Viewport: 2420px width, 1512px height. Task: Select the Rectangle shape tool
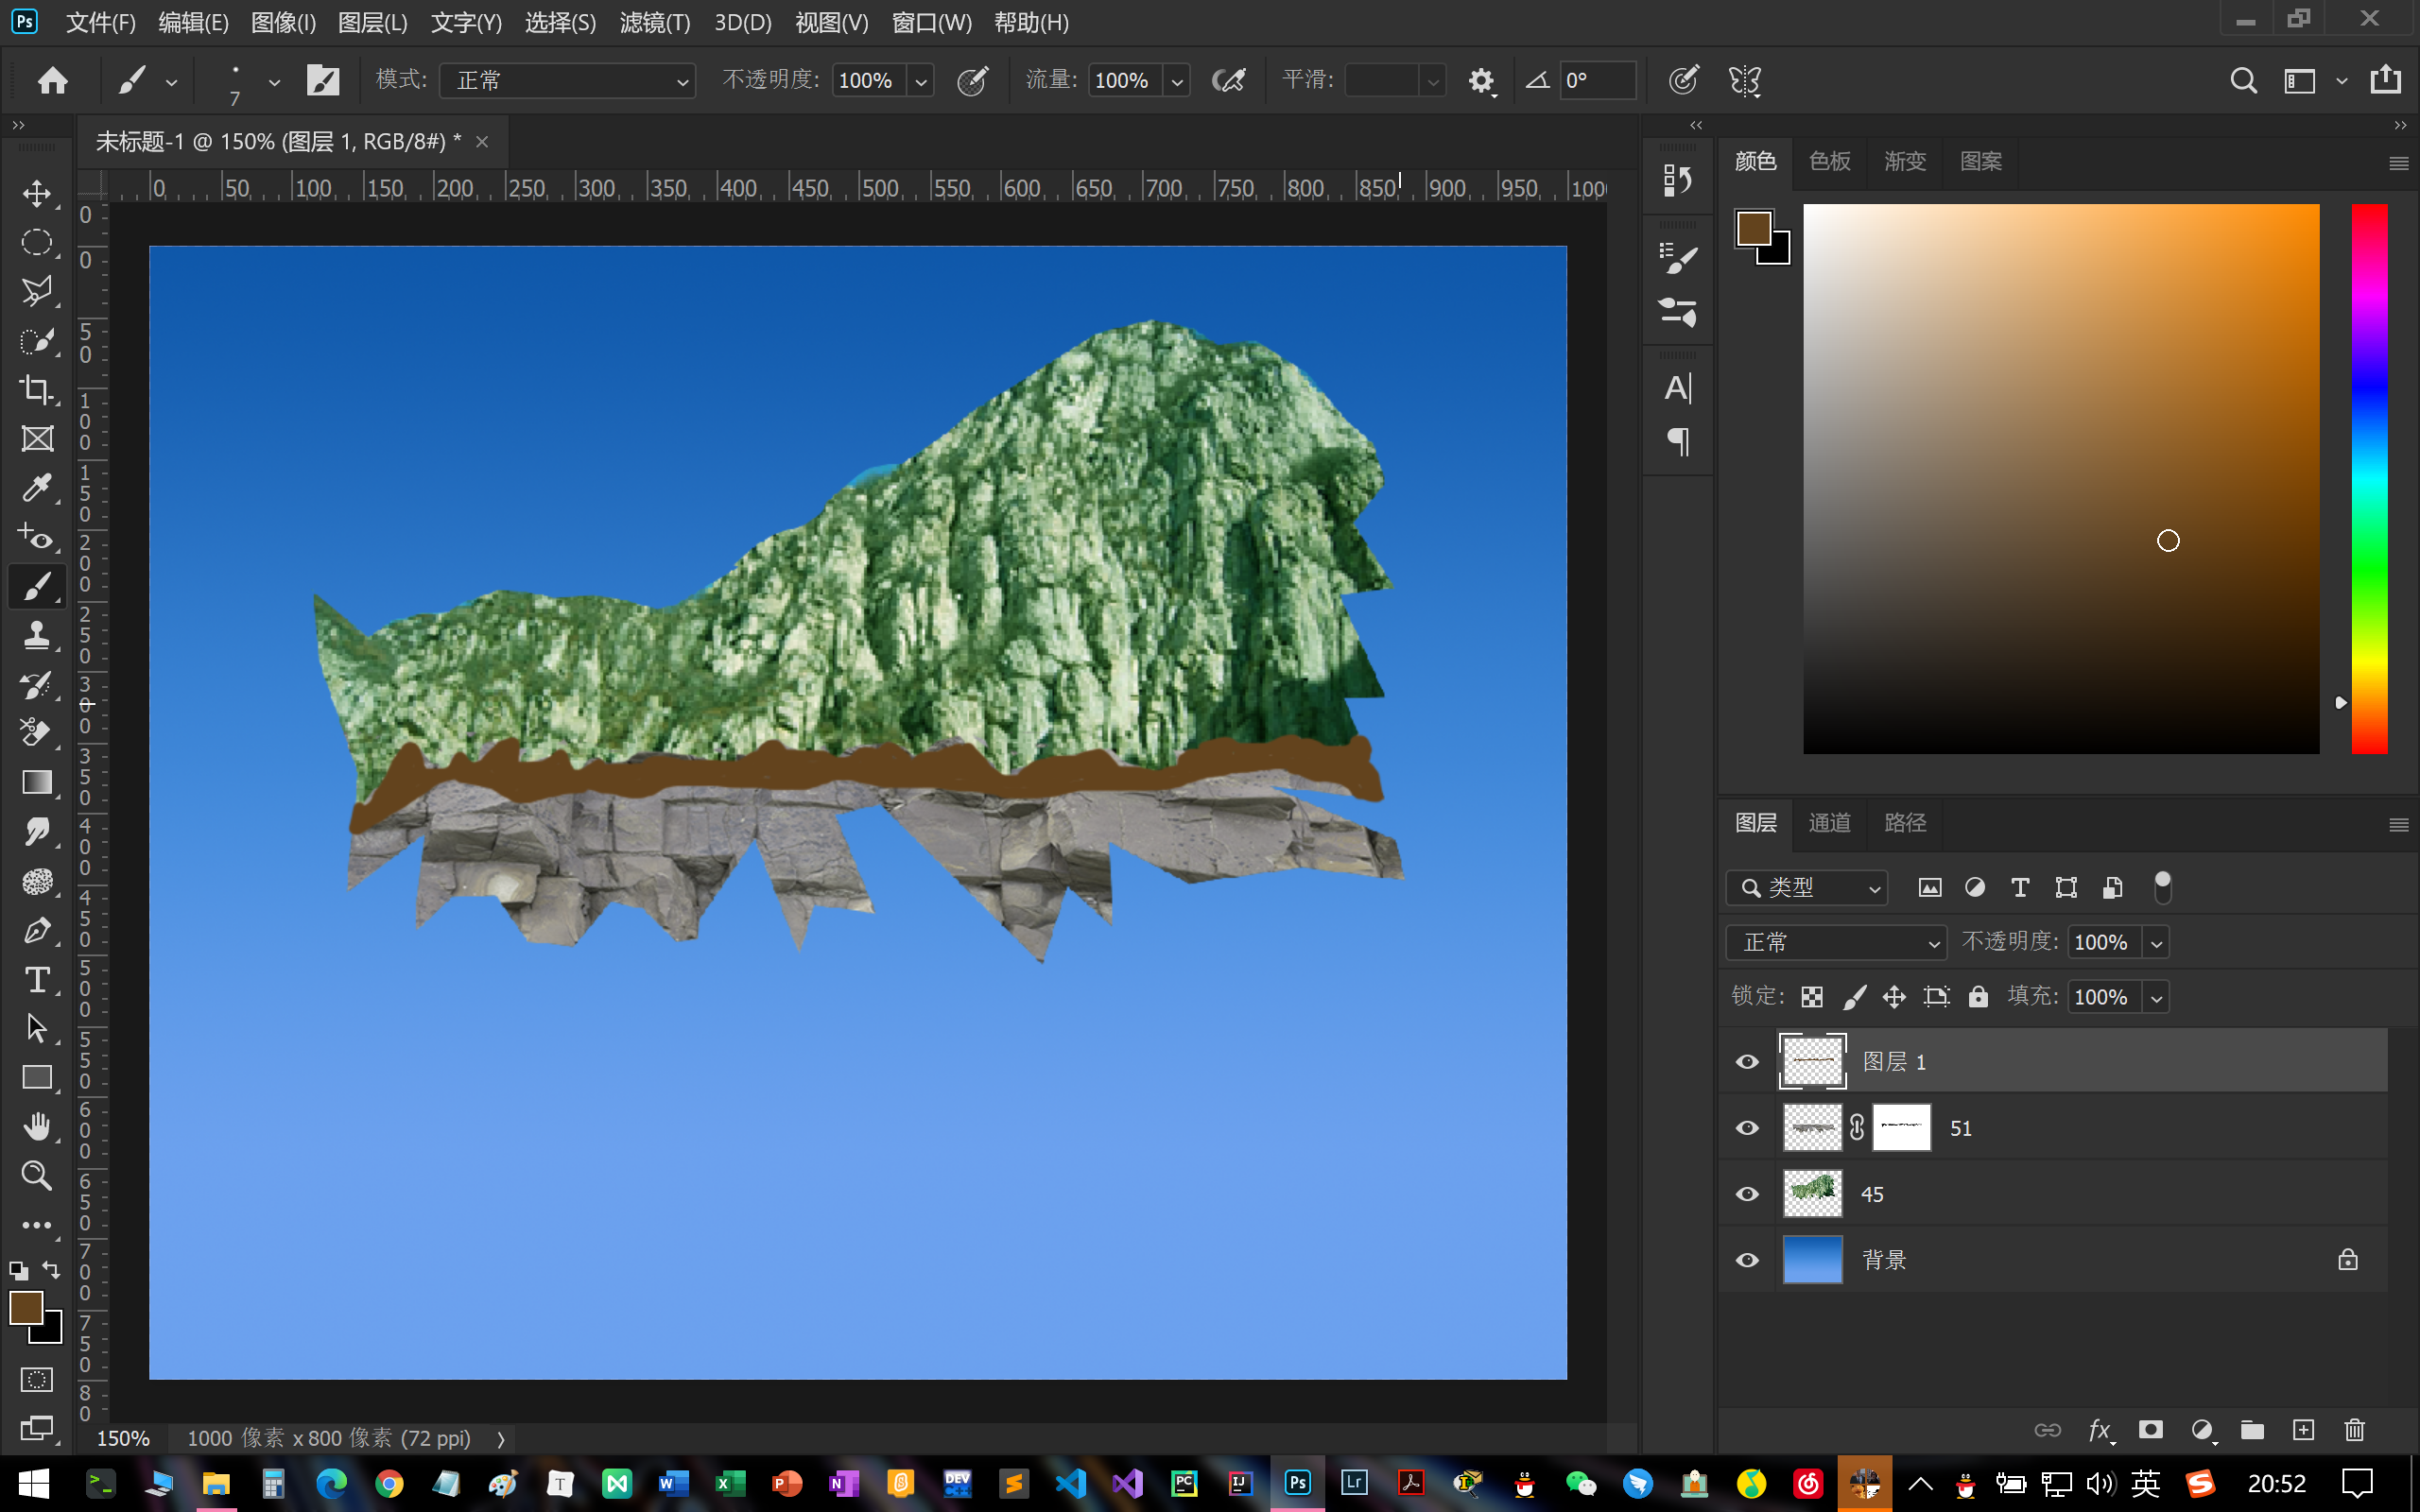(37, 1077)
